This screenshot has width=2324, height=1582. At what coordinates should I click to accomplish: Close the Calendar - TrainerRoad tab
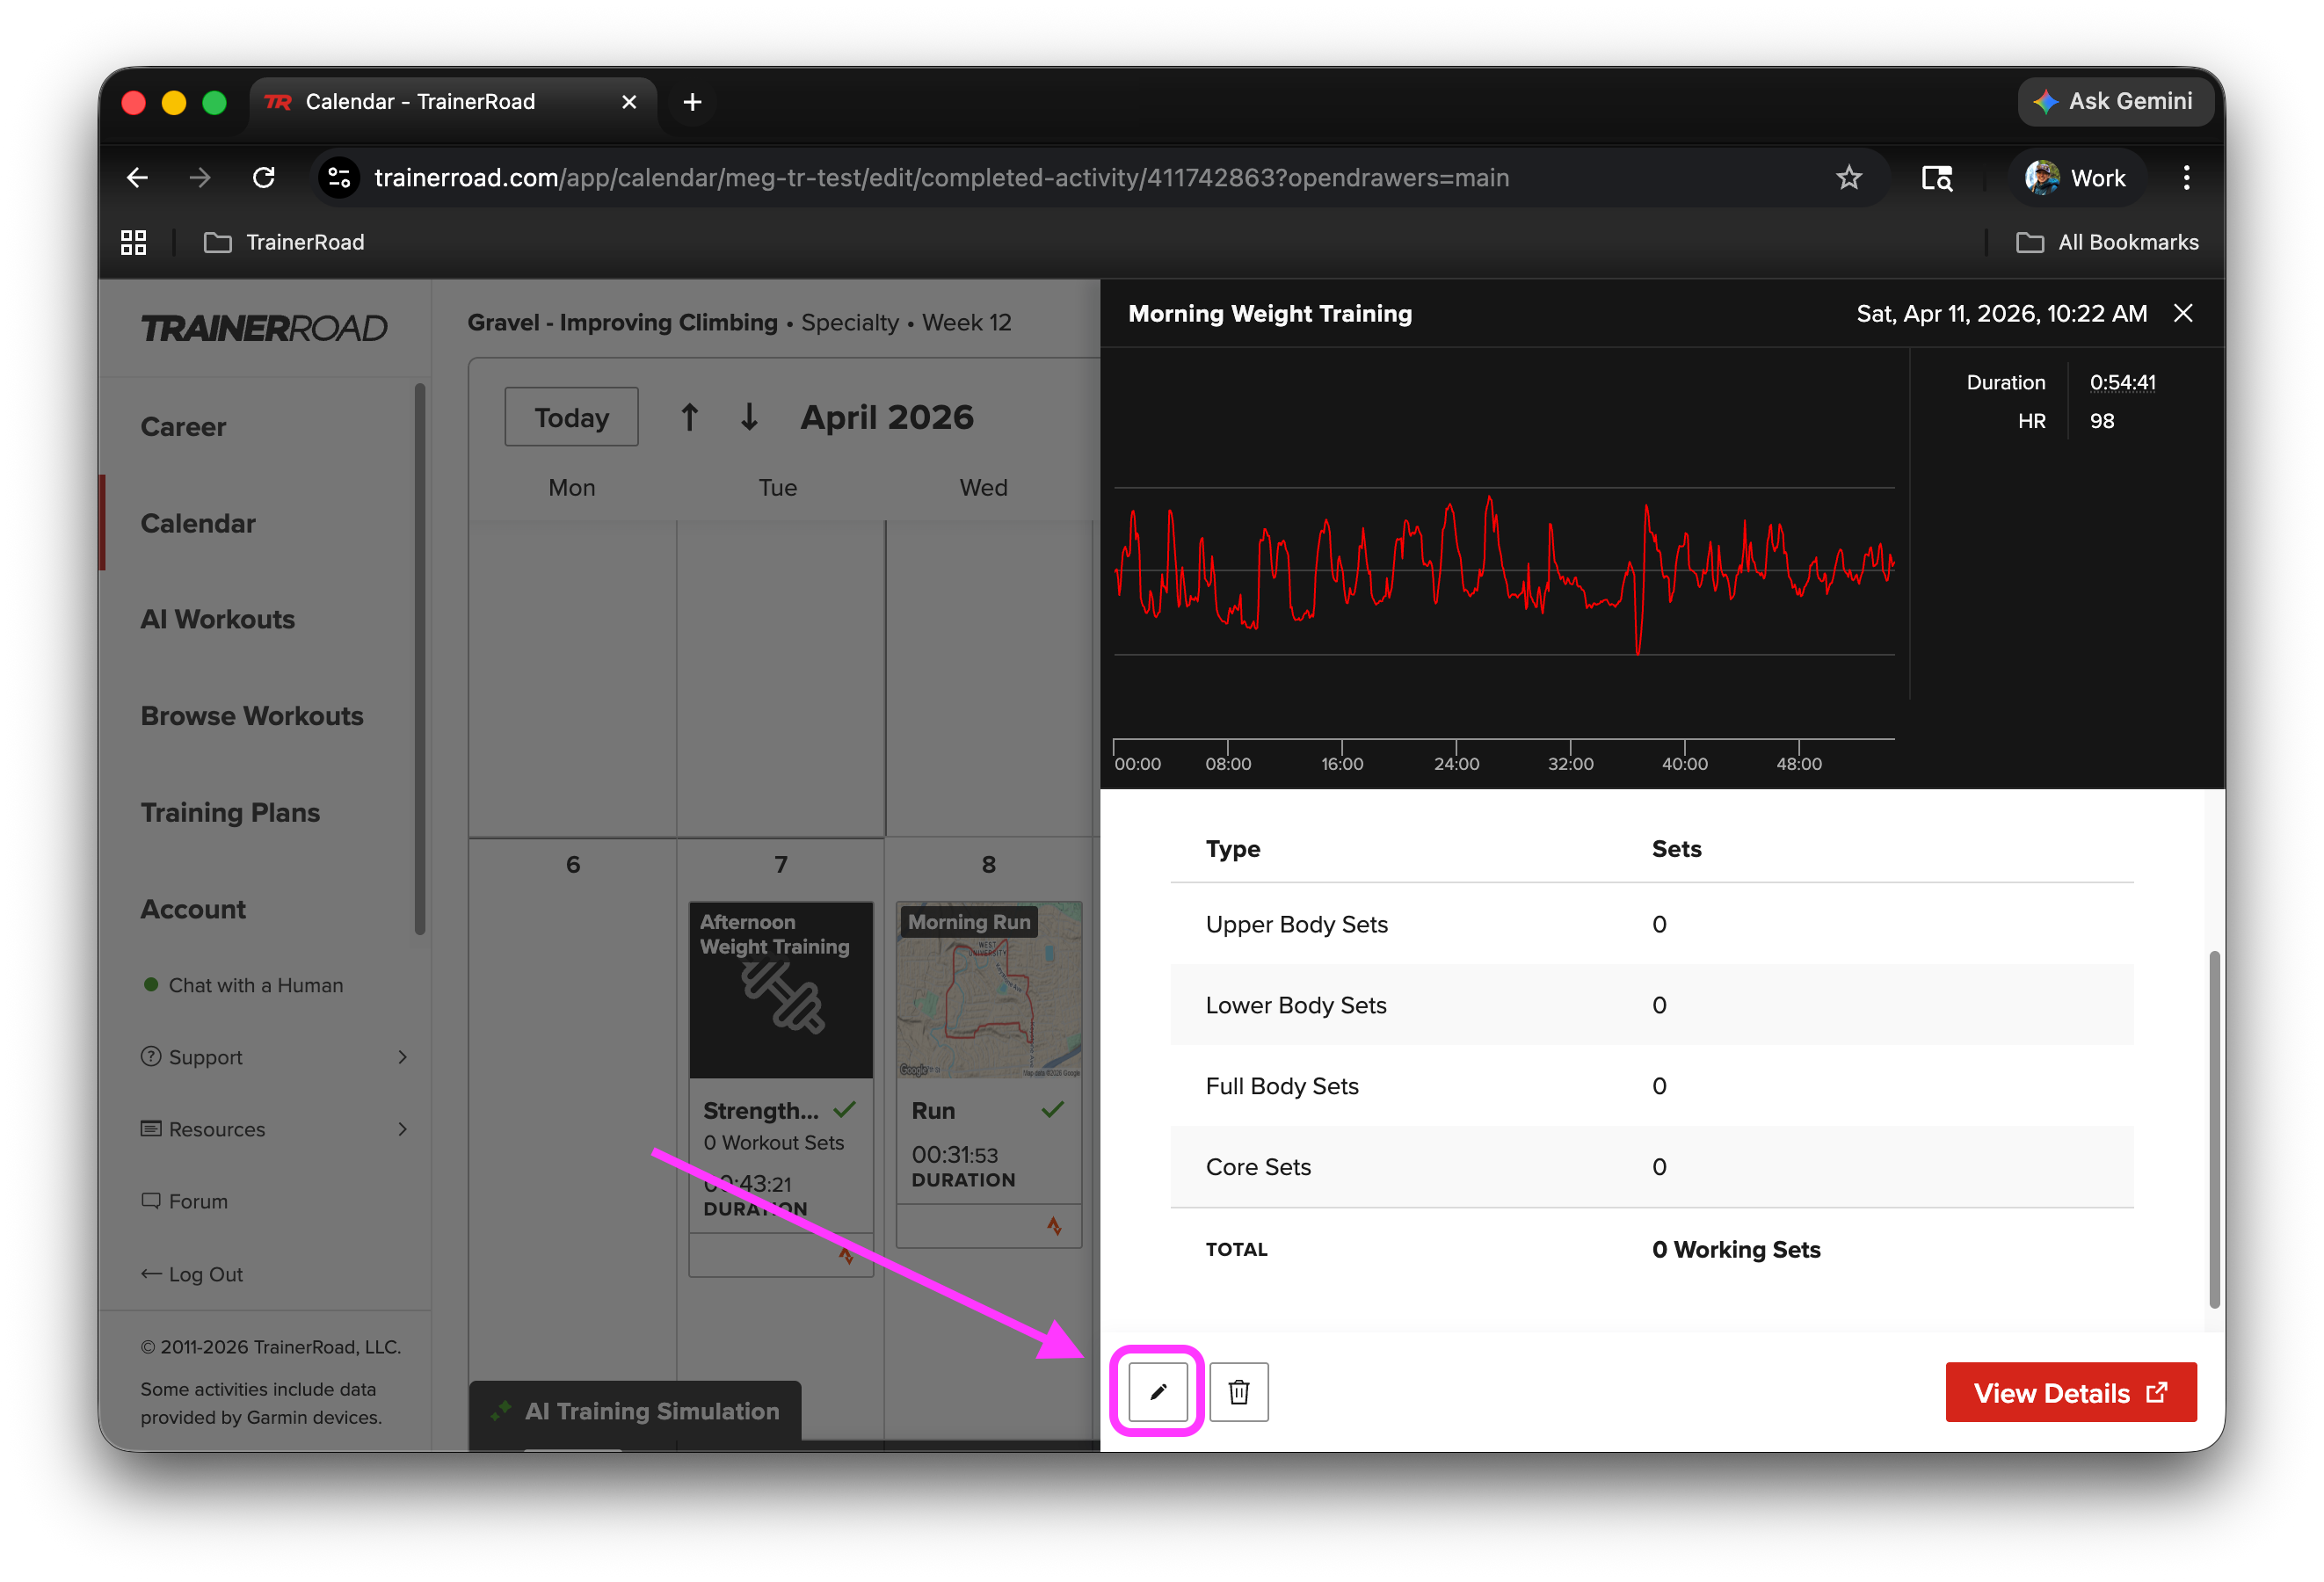[629, 102]
